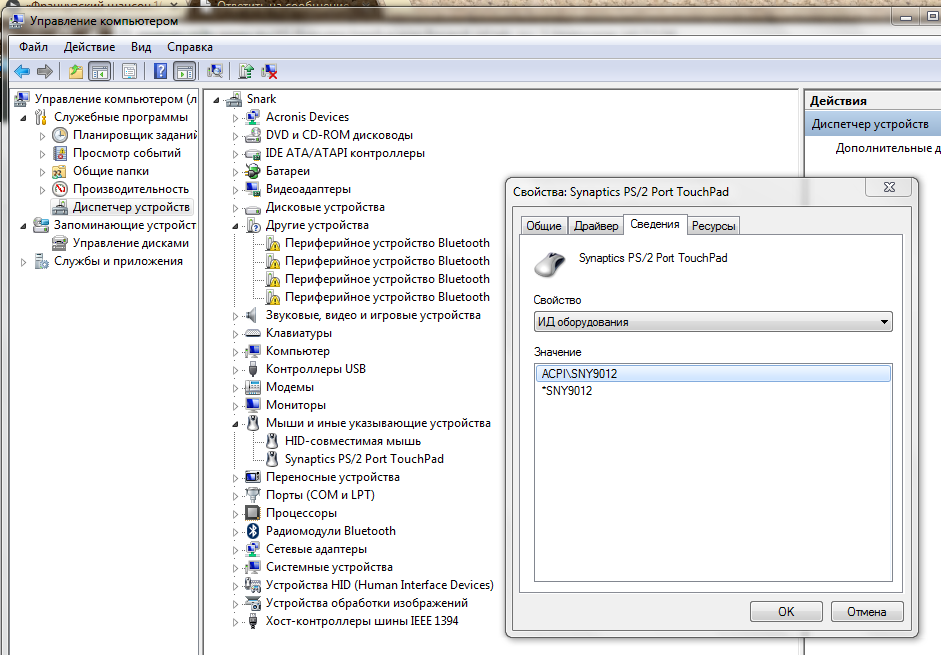The width and height of the screenshot is (941, 655).
Task: Open the Действие menu
Action: click(90, 47)
